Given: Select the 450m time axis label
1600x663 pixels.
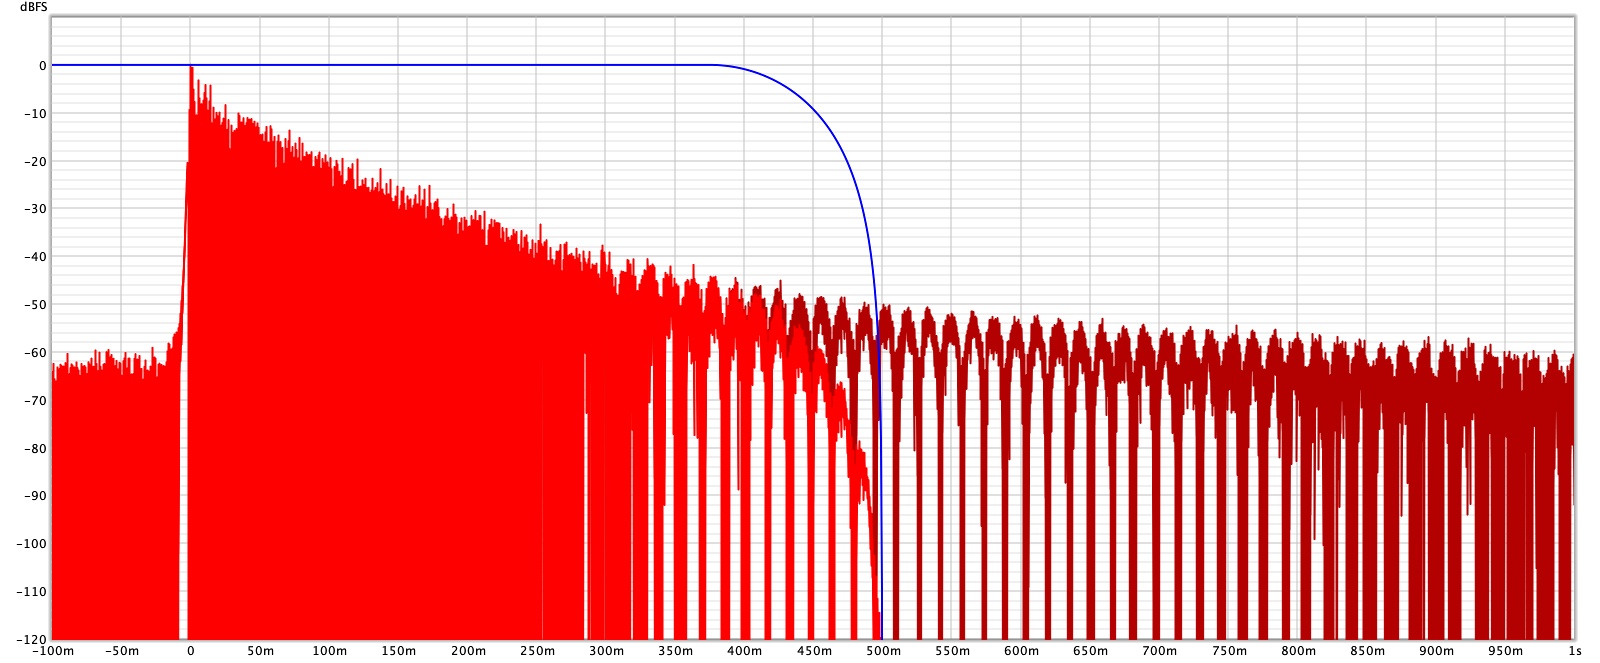Looking at the screenshot, I should [x=814, y=651].
